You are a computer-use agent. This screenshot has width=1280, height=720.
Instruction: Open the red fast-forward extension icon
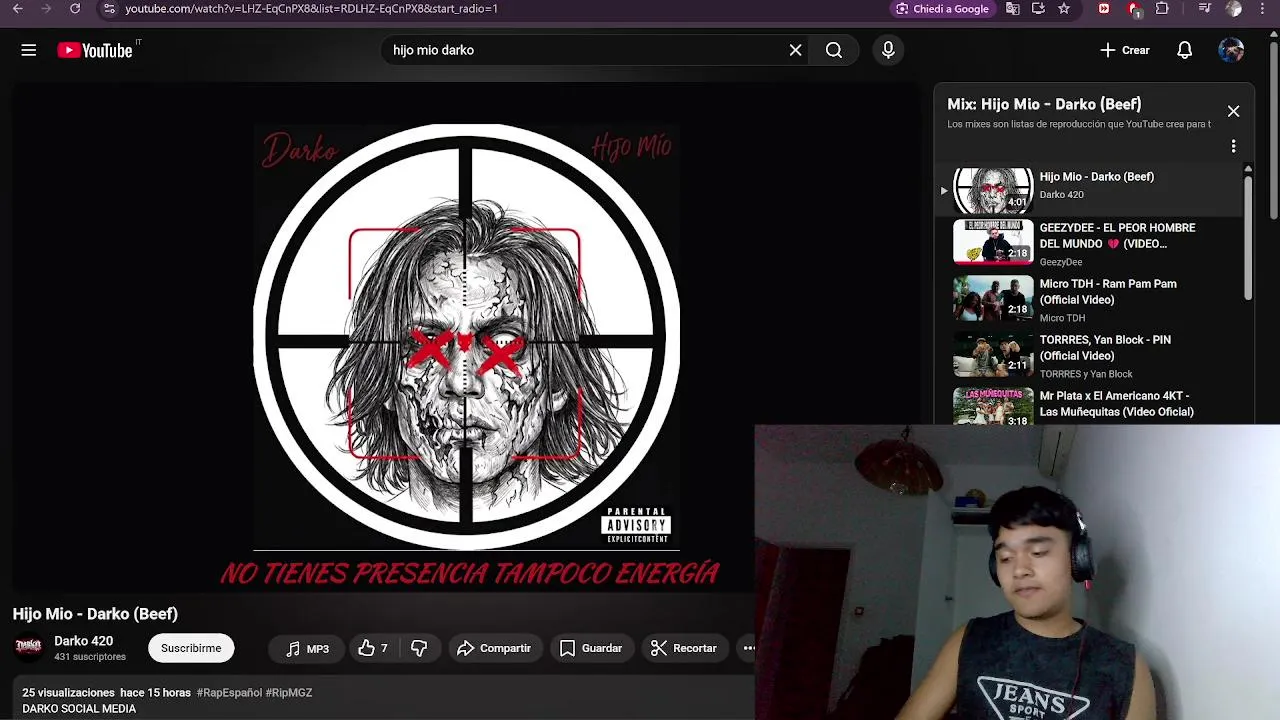click(x=1104, y=8)
